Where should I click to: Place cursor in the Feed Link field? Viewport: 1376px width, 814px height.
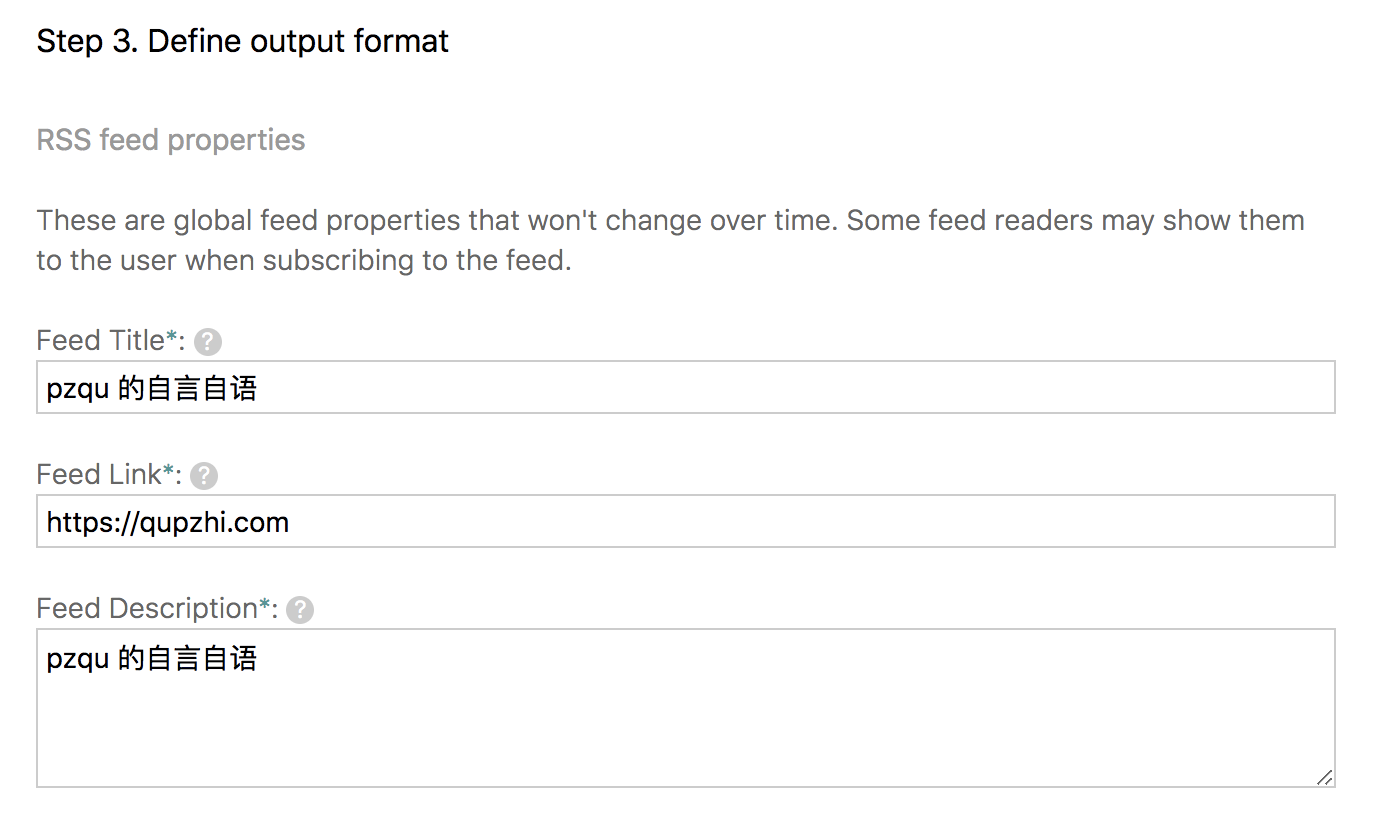[x=800, y=521]
